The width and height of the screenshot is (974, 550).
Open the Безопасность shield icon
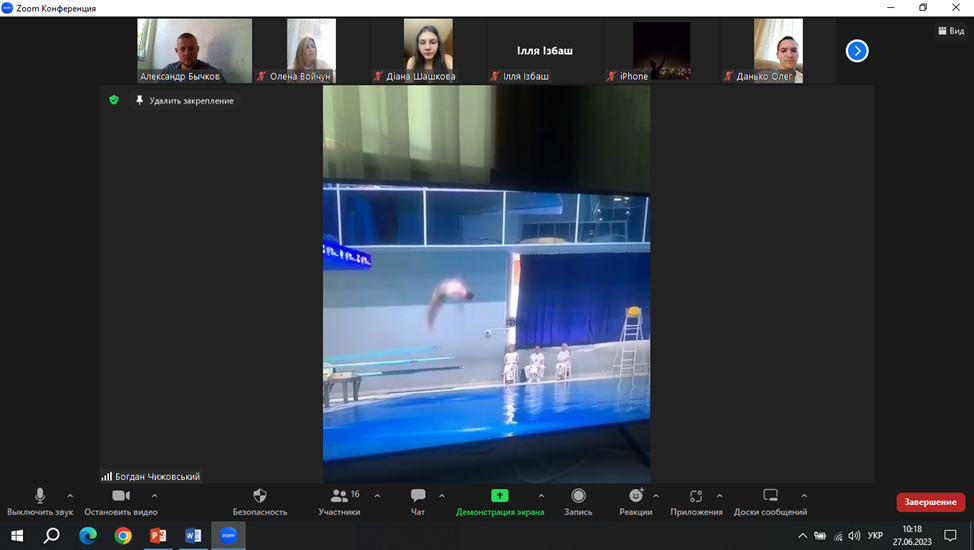(x=260, y=496)
